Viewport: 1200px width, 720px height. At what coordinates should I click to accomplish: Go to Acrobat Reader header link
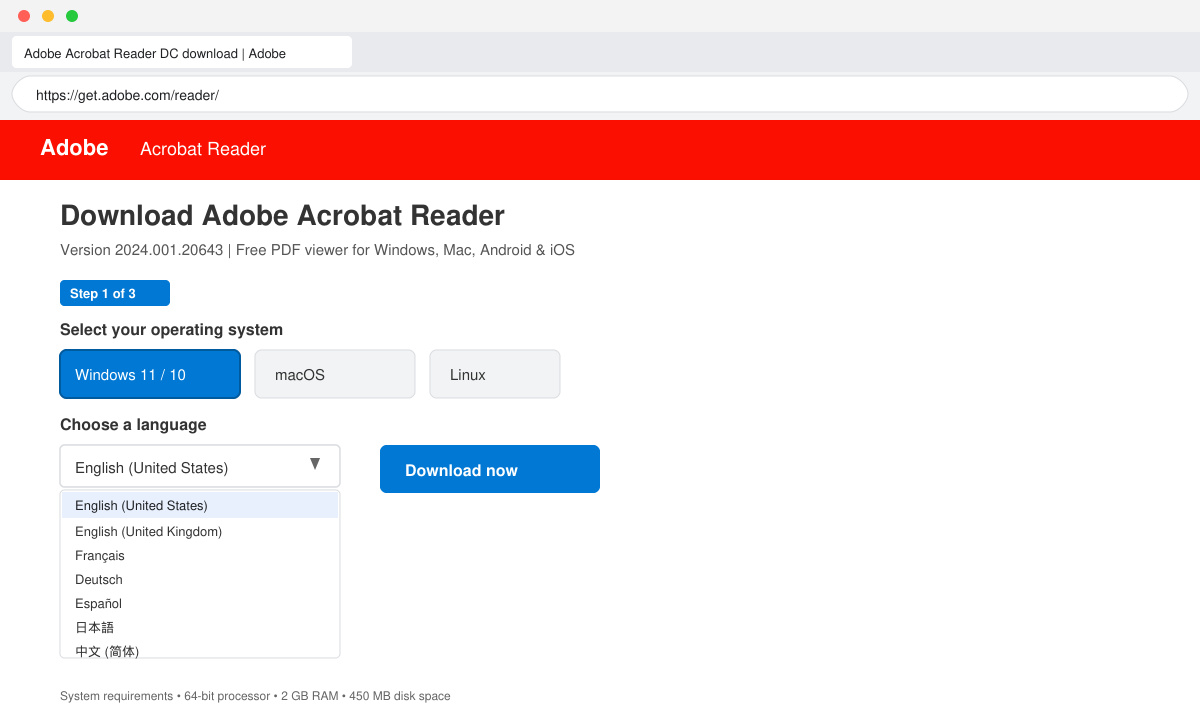click(x=203, y=149)
